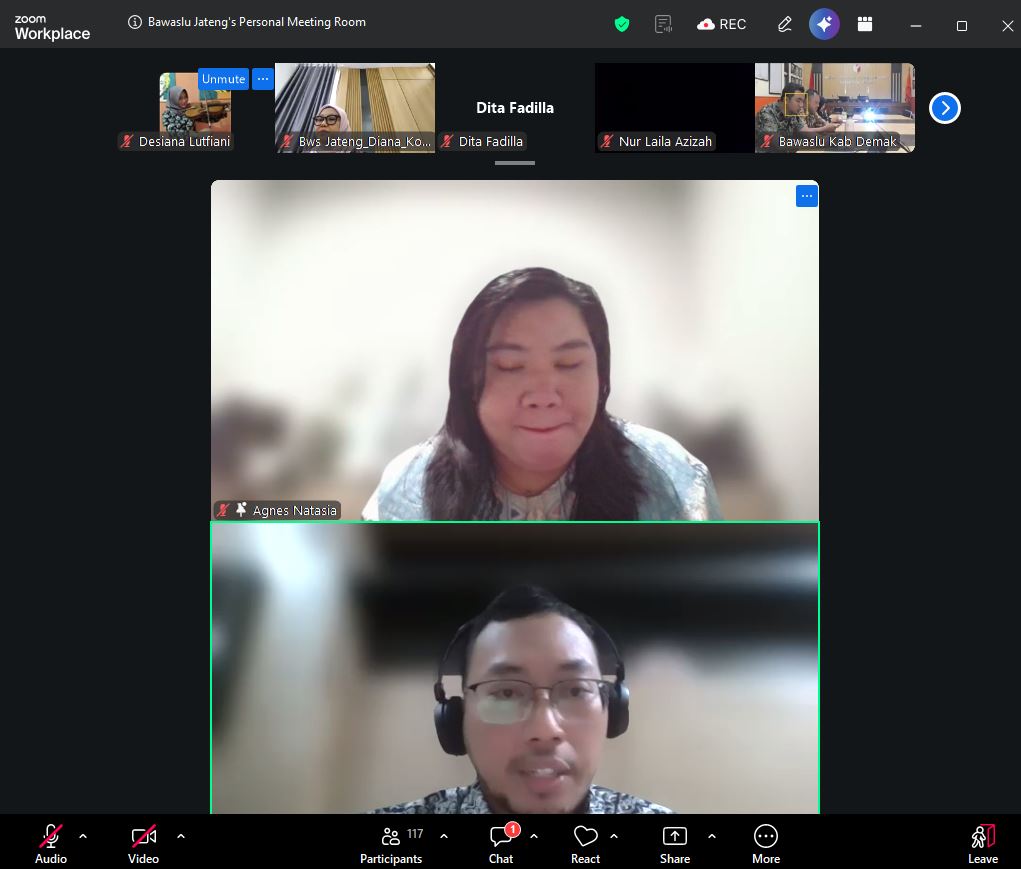Open the Chat panel

point(501,844)
